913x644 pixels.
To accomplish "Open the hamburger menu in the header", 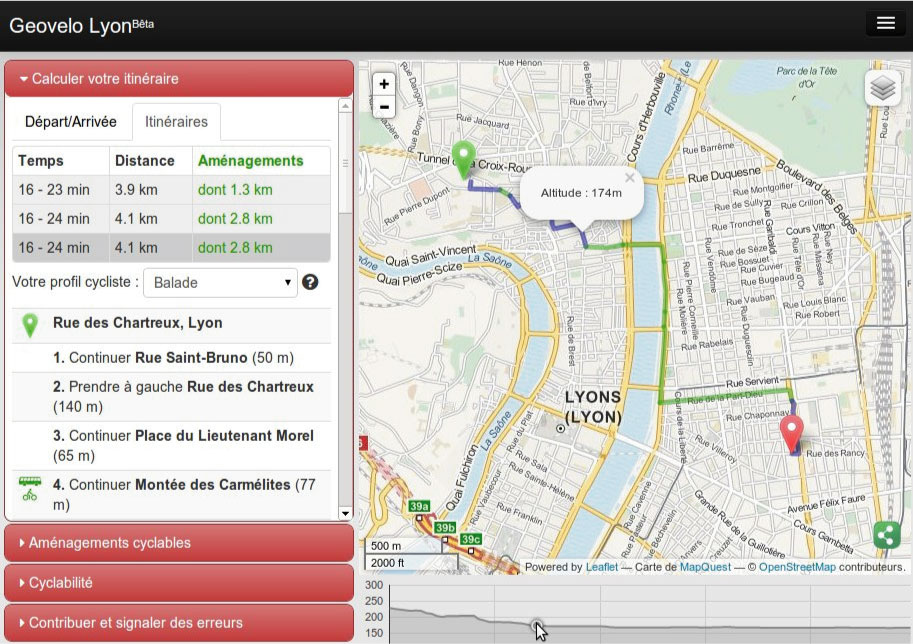I will click(x=884, y=24).
